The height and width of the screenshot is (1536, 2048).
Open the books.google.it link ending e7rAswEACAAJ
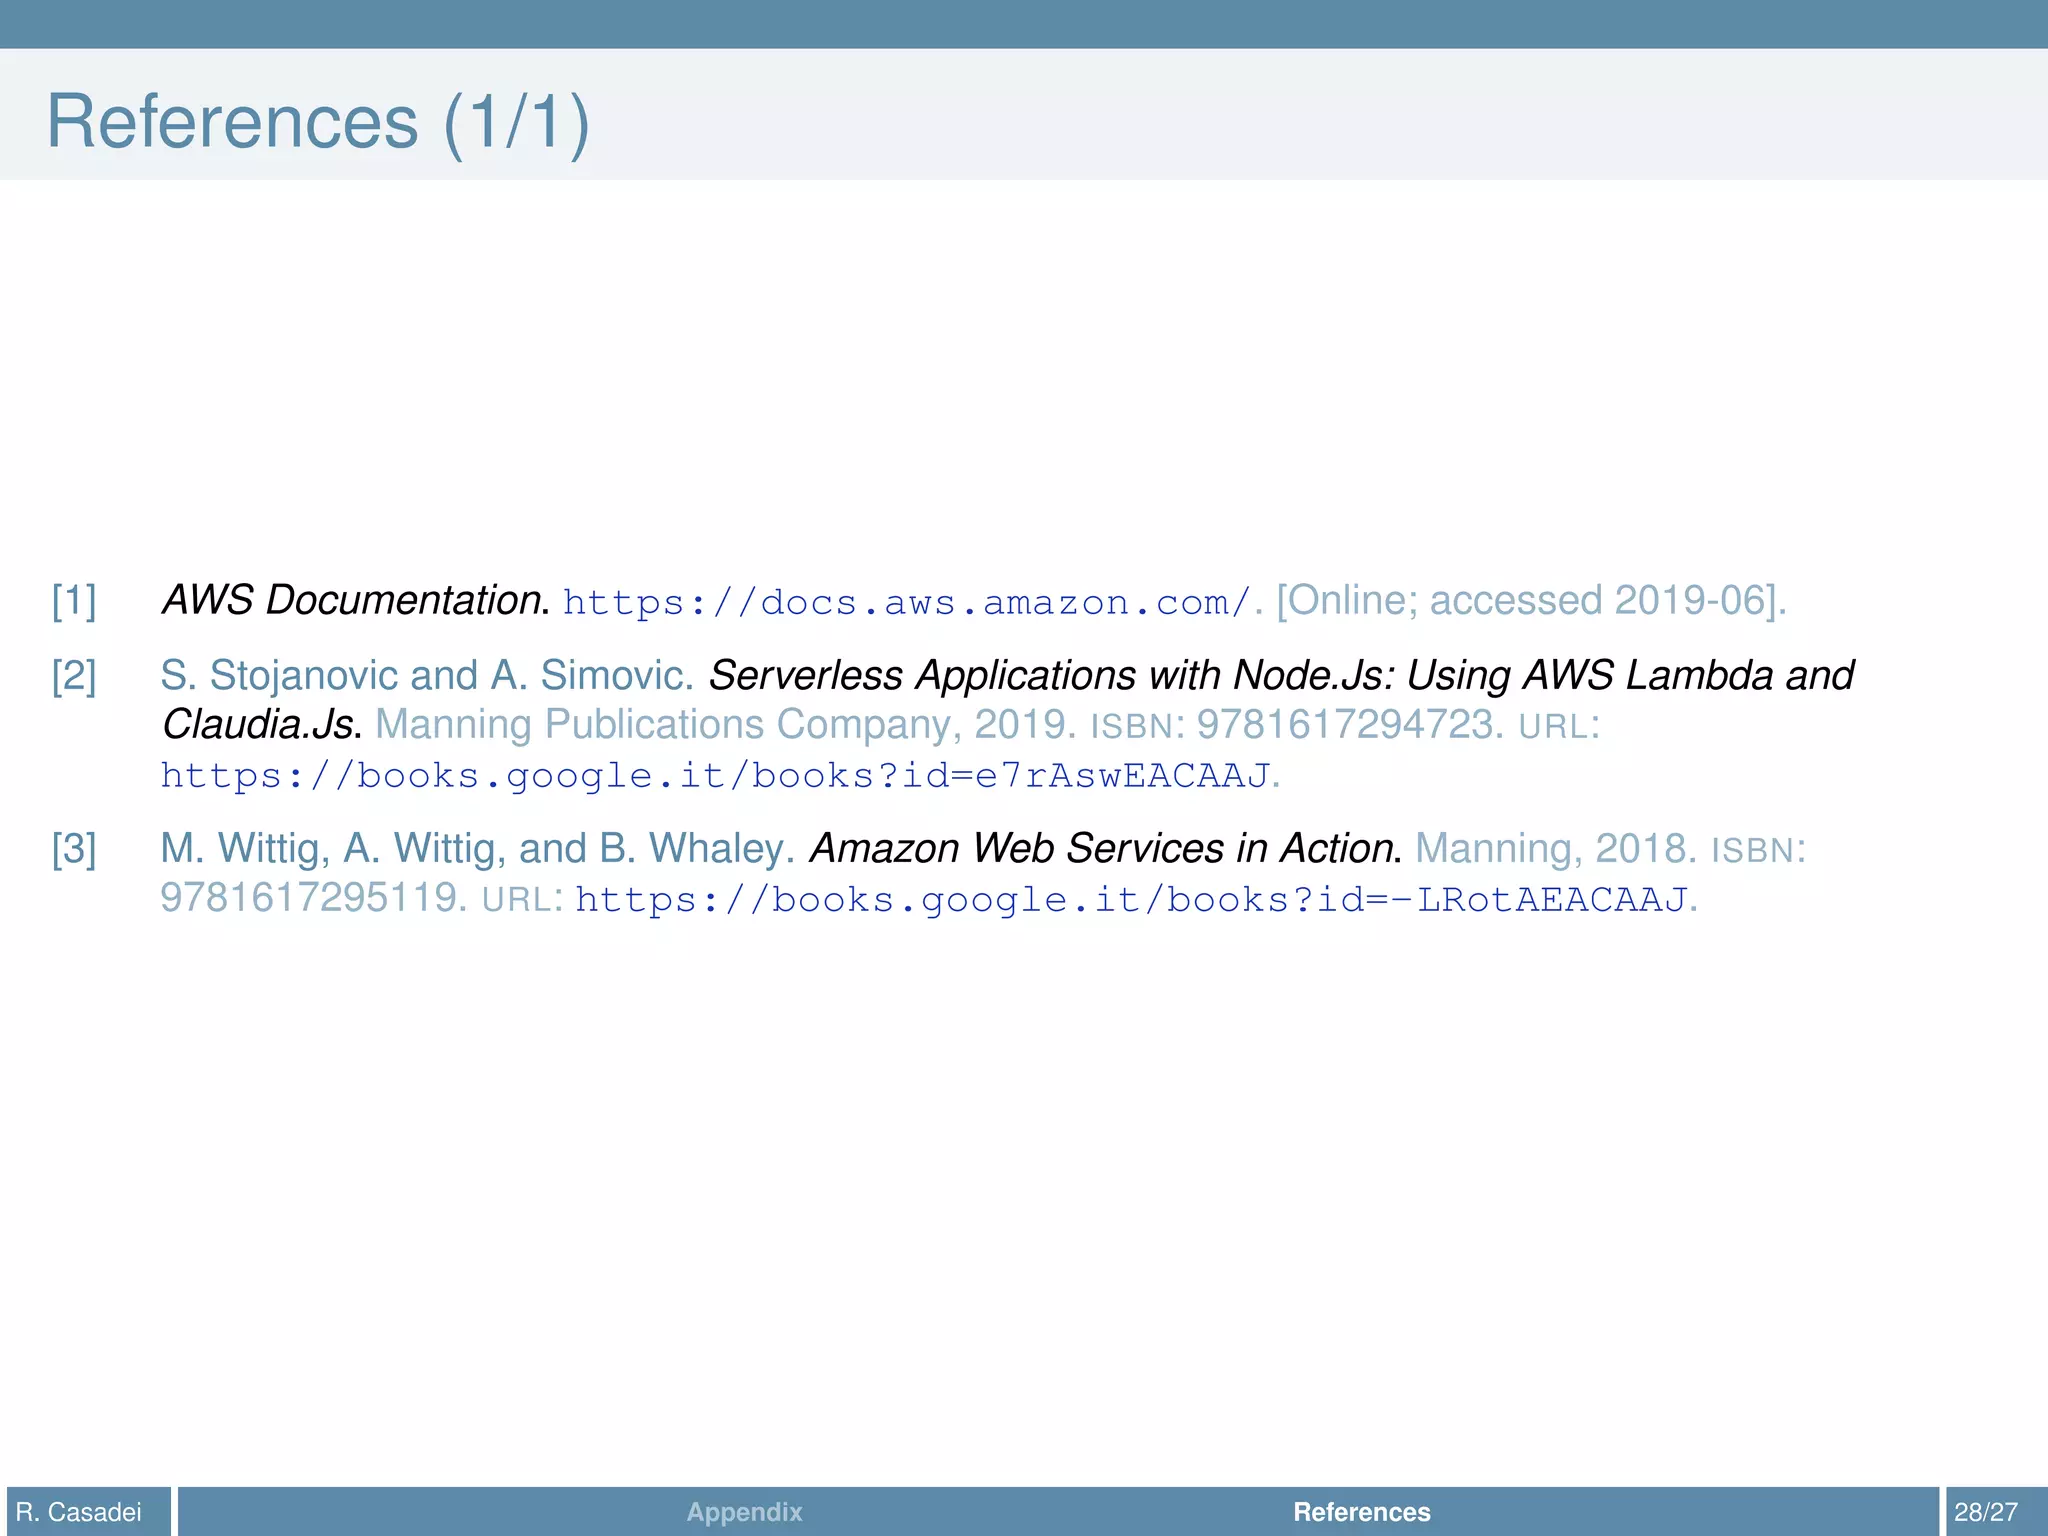pos(715,776)
